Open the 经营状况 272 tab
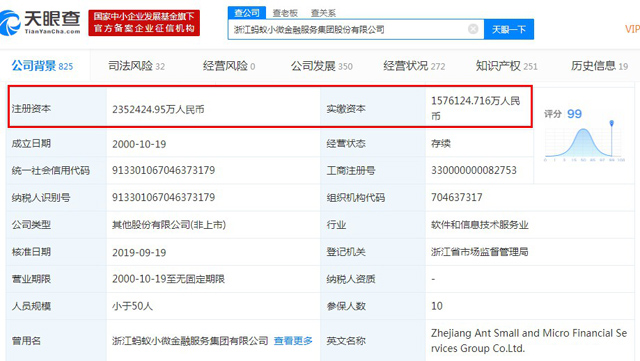This screenshot has height=361, width=640. point(414,66)
